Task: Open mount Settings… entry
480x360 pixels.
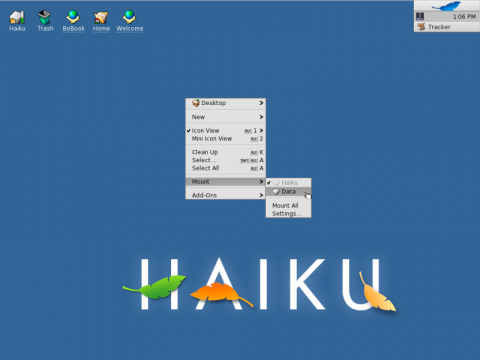Action: [289, 213]
